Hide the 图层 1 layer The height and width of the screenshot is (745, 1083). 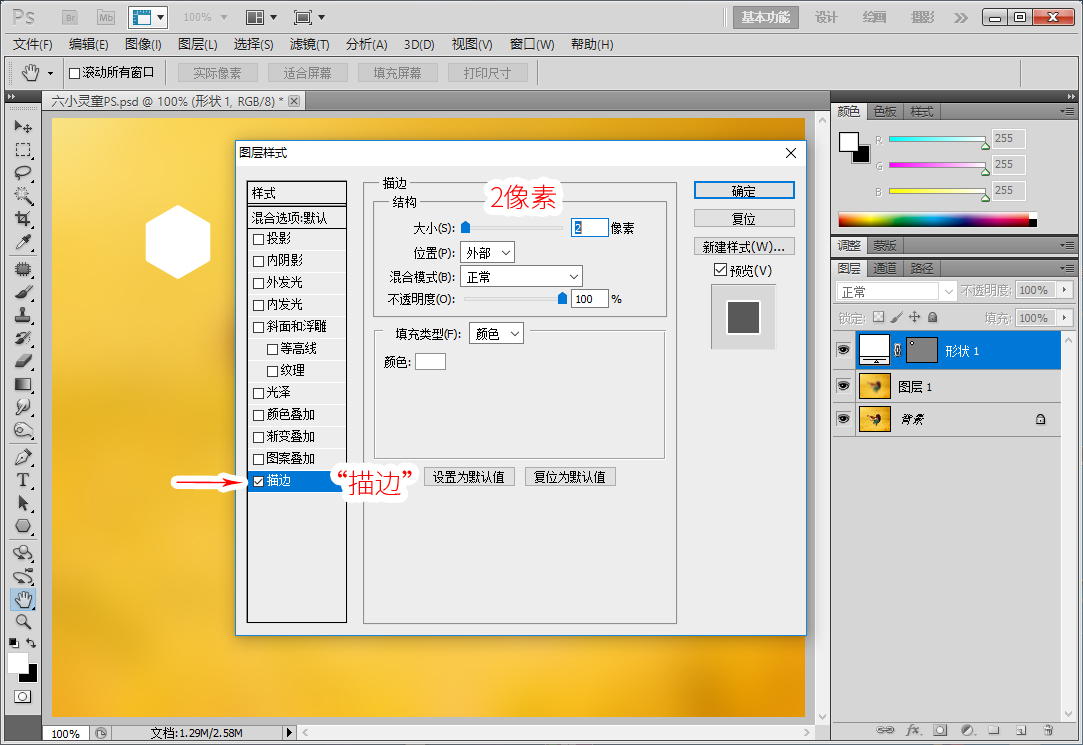click(843, 385)
